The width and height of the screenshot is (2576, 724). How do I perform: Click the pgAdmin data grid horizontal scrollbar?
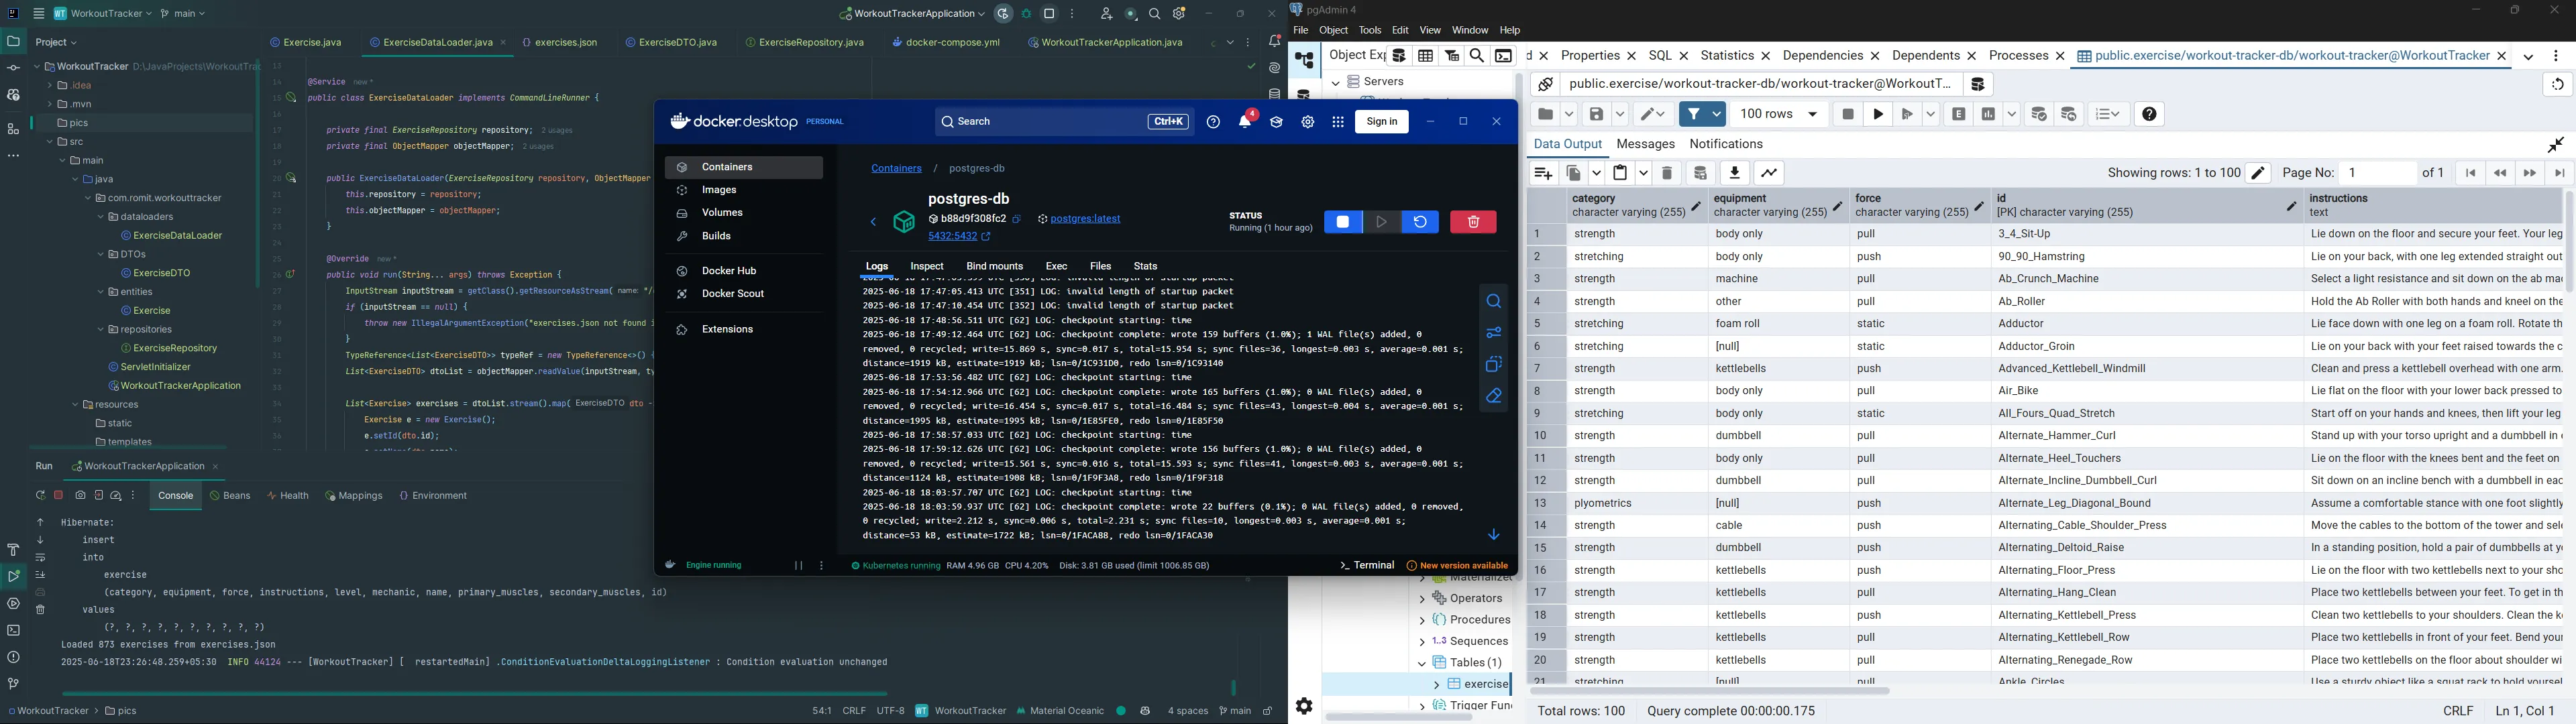coord(1710,691)
